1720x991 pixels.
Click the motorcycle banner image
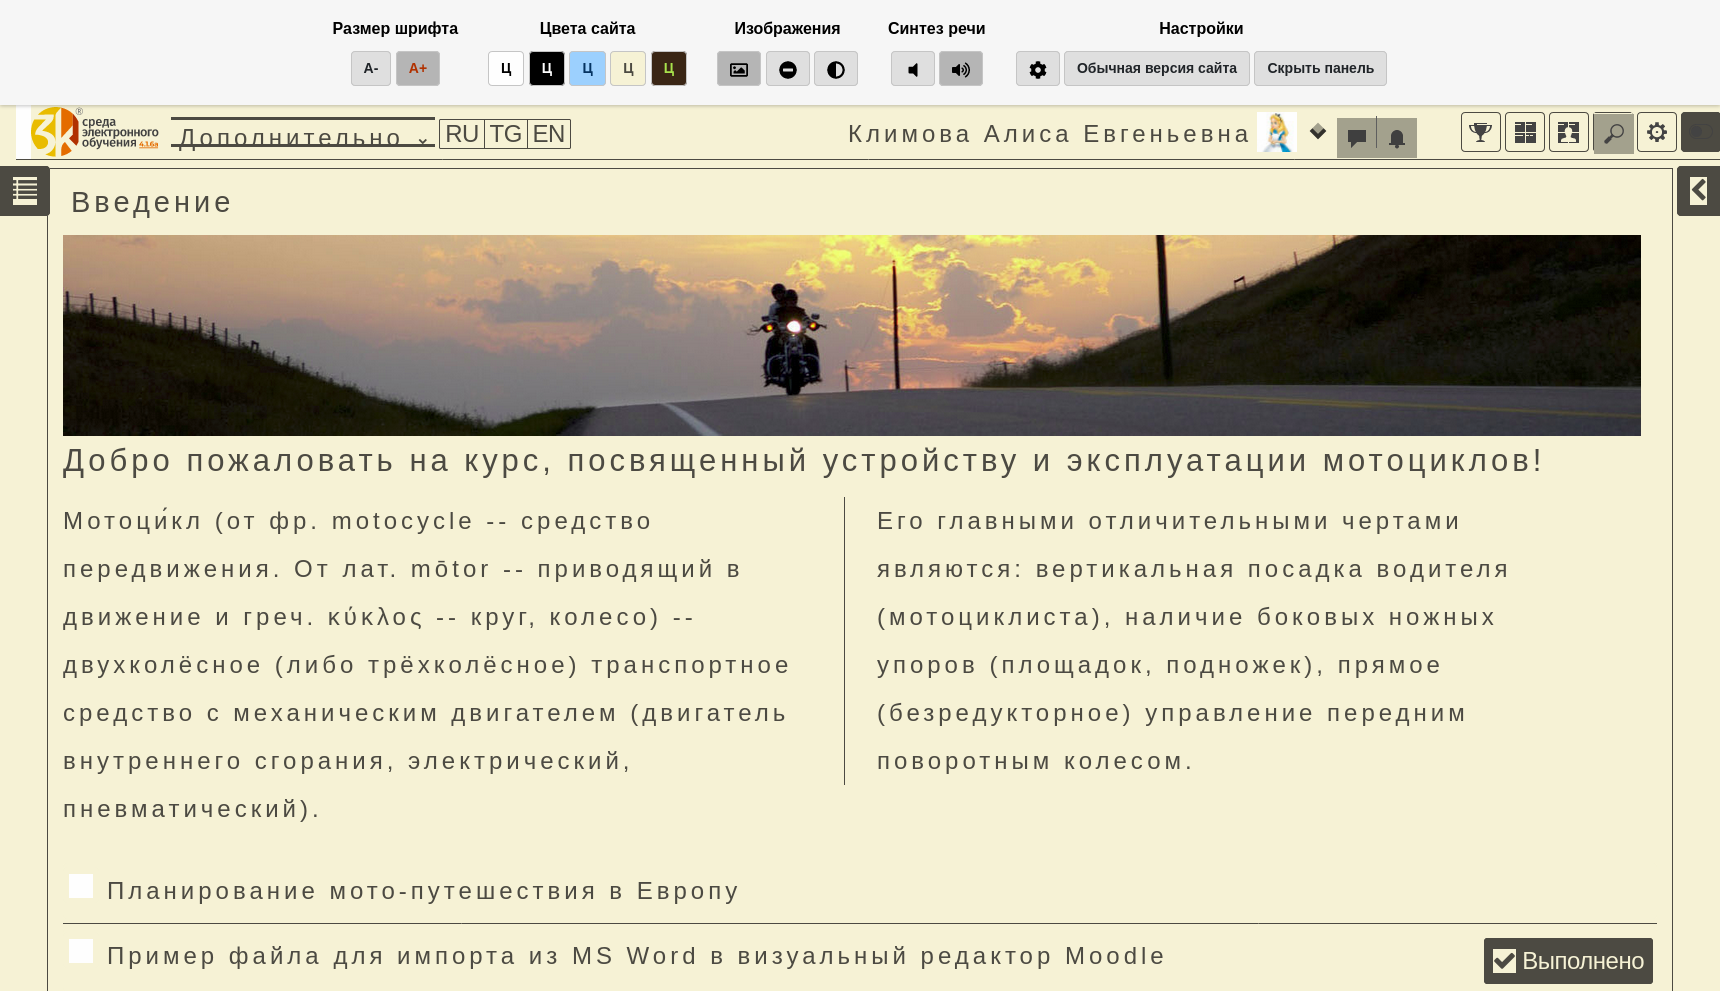852,335
